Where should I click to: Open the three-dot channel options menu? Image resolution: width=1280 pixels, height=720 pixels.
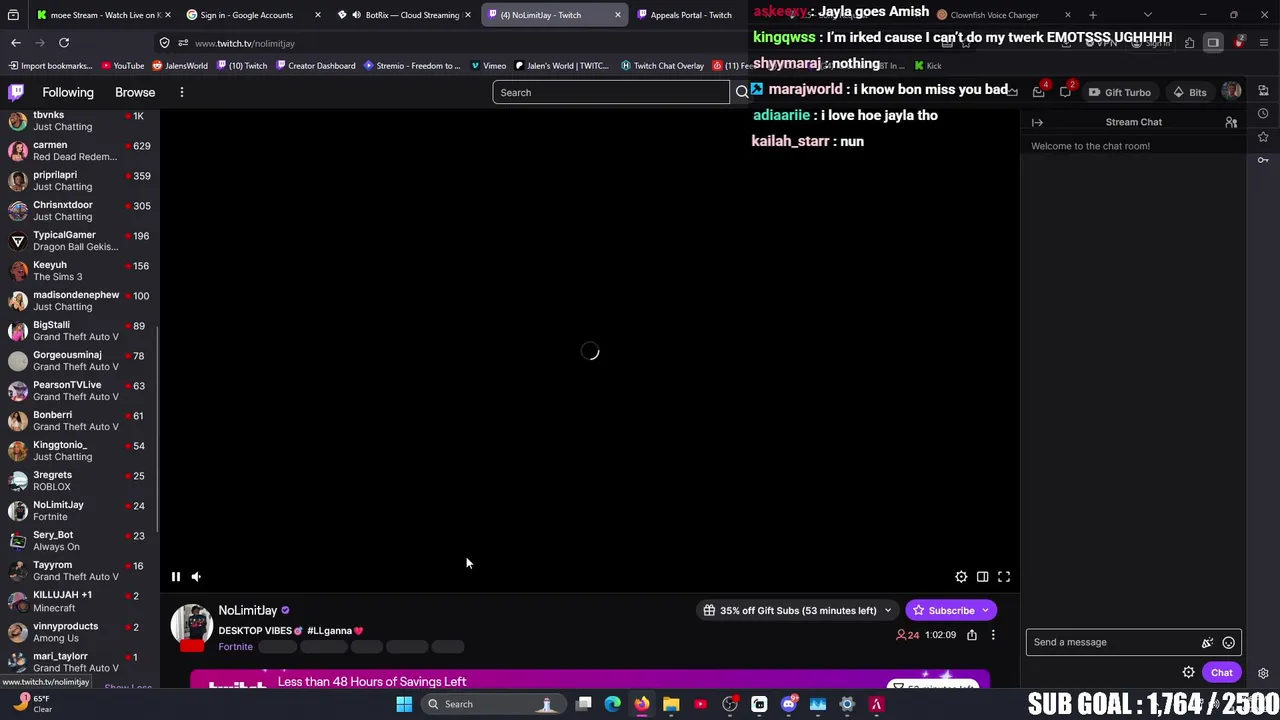[x=993, y=634]
